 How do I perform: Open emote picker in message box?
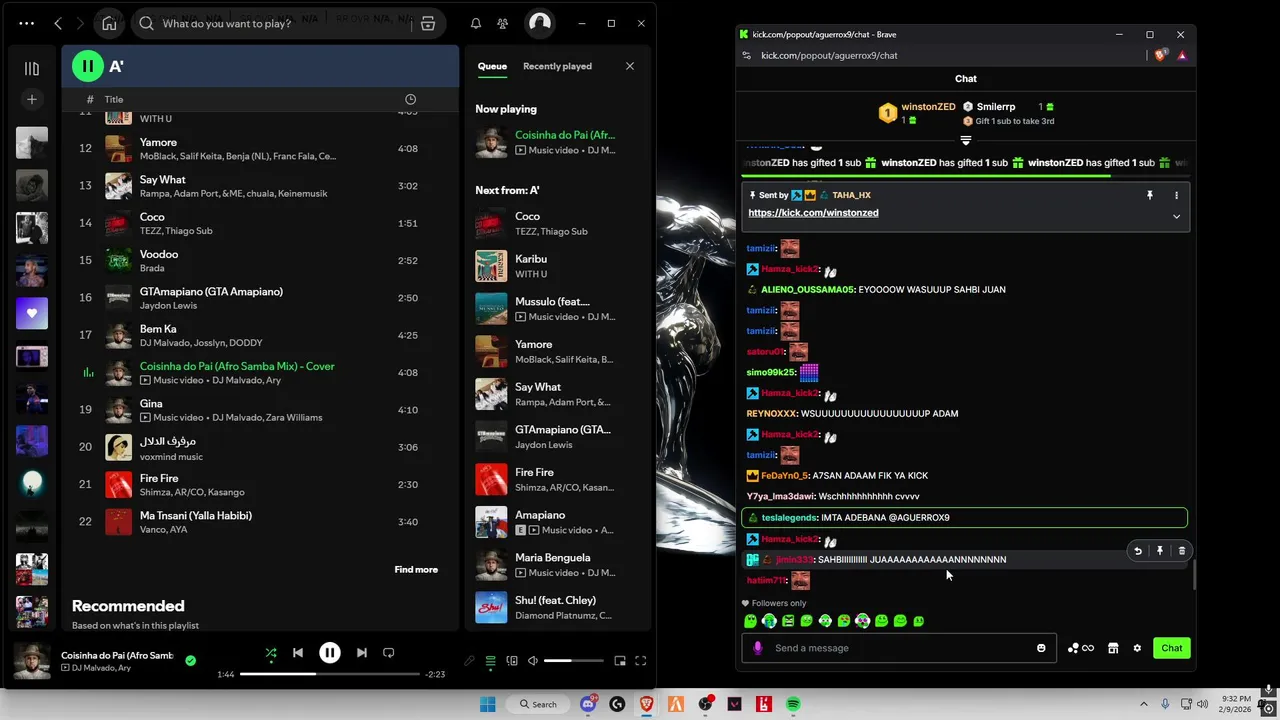pos(1041,648)
